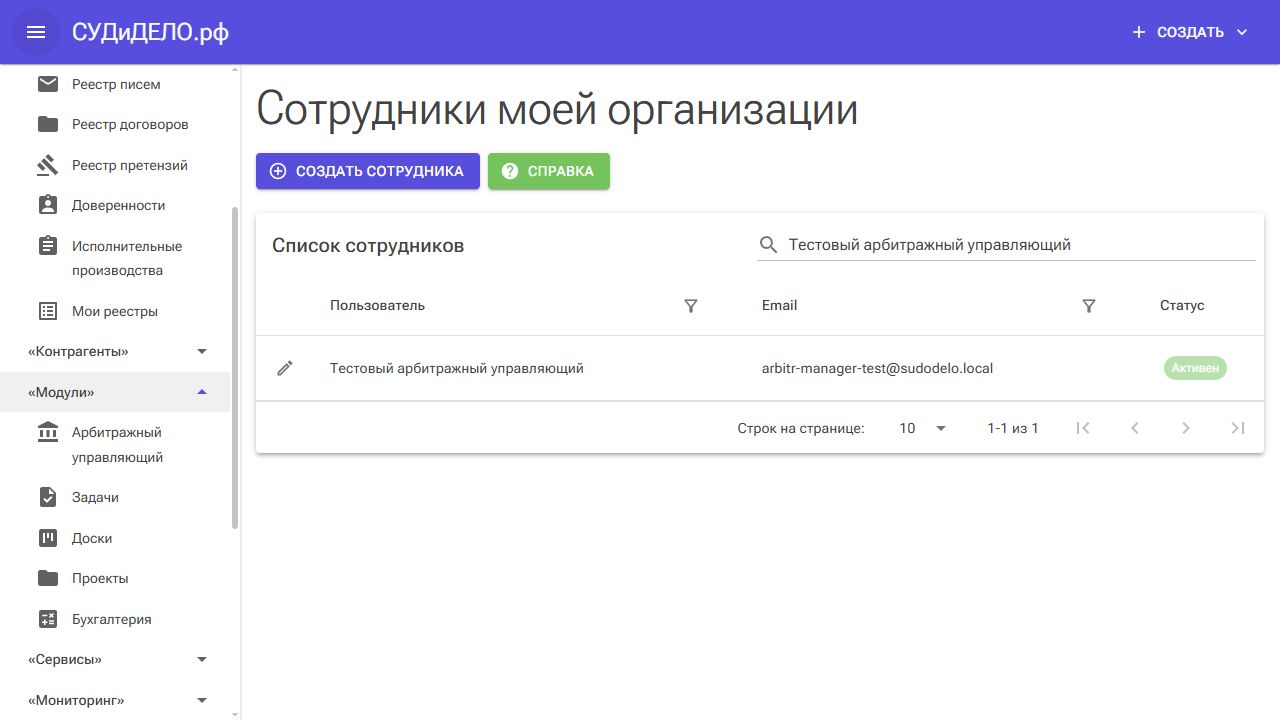The image size is (1280, 720).
Task: Go to last page of table
Action: pos(1237,428)
